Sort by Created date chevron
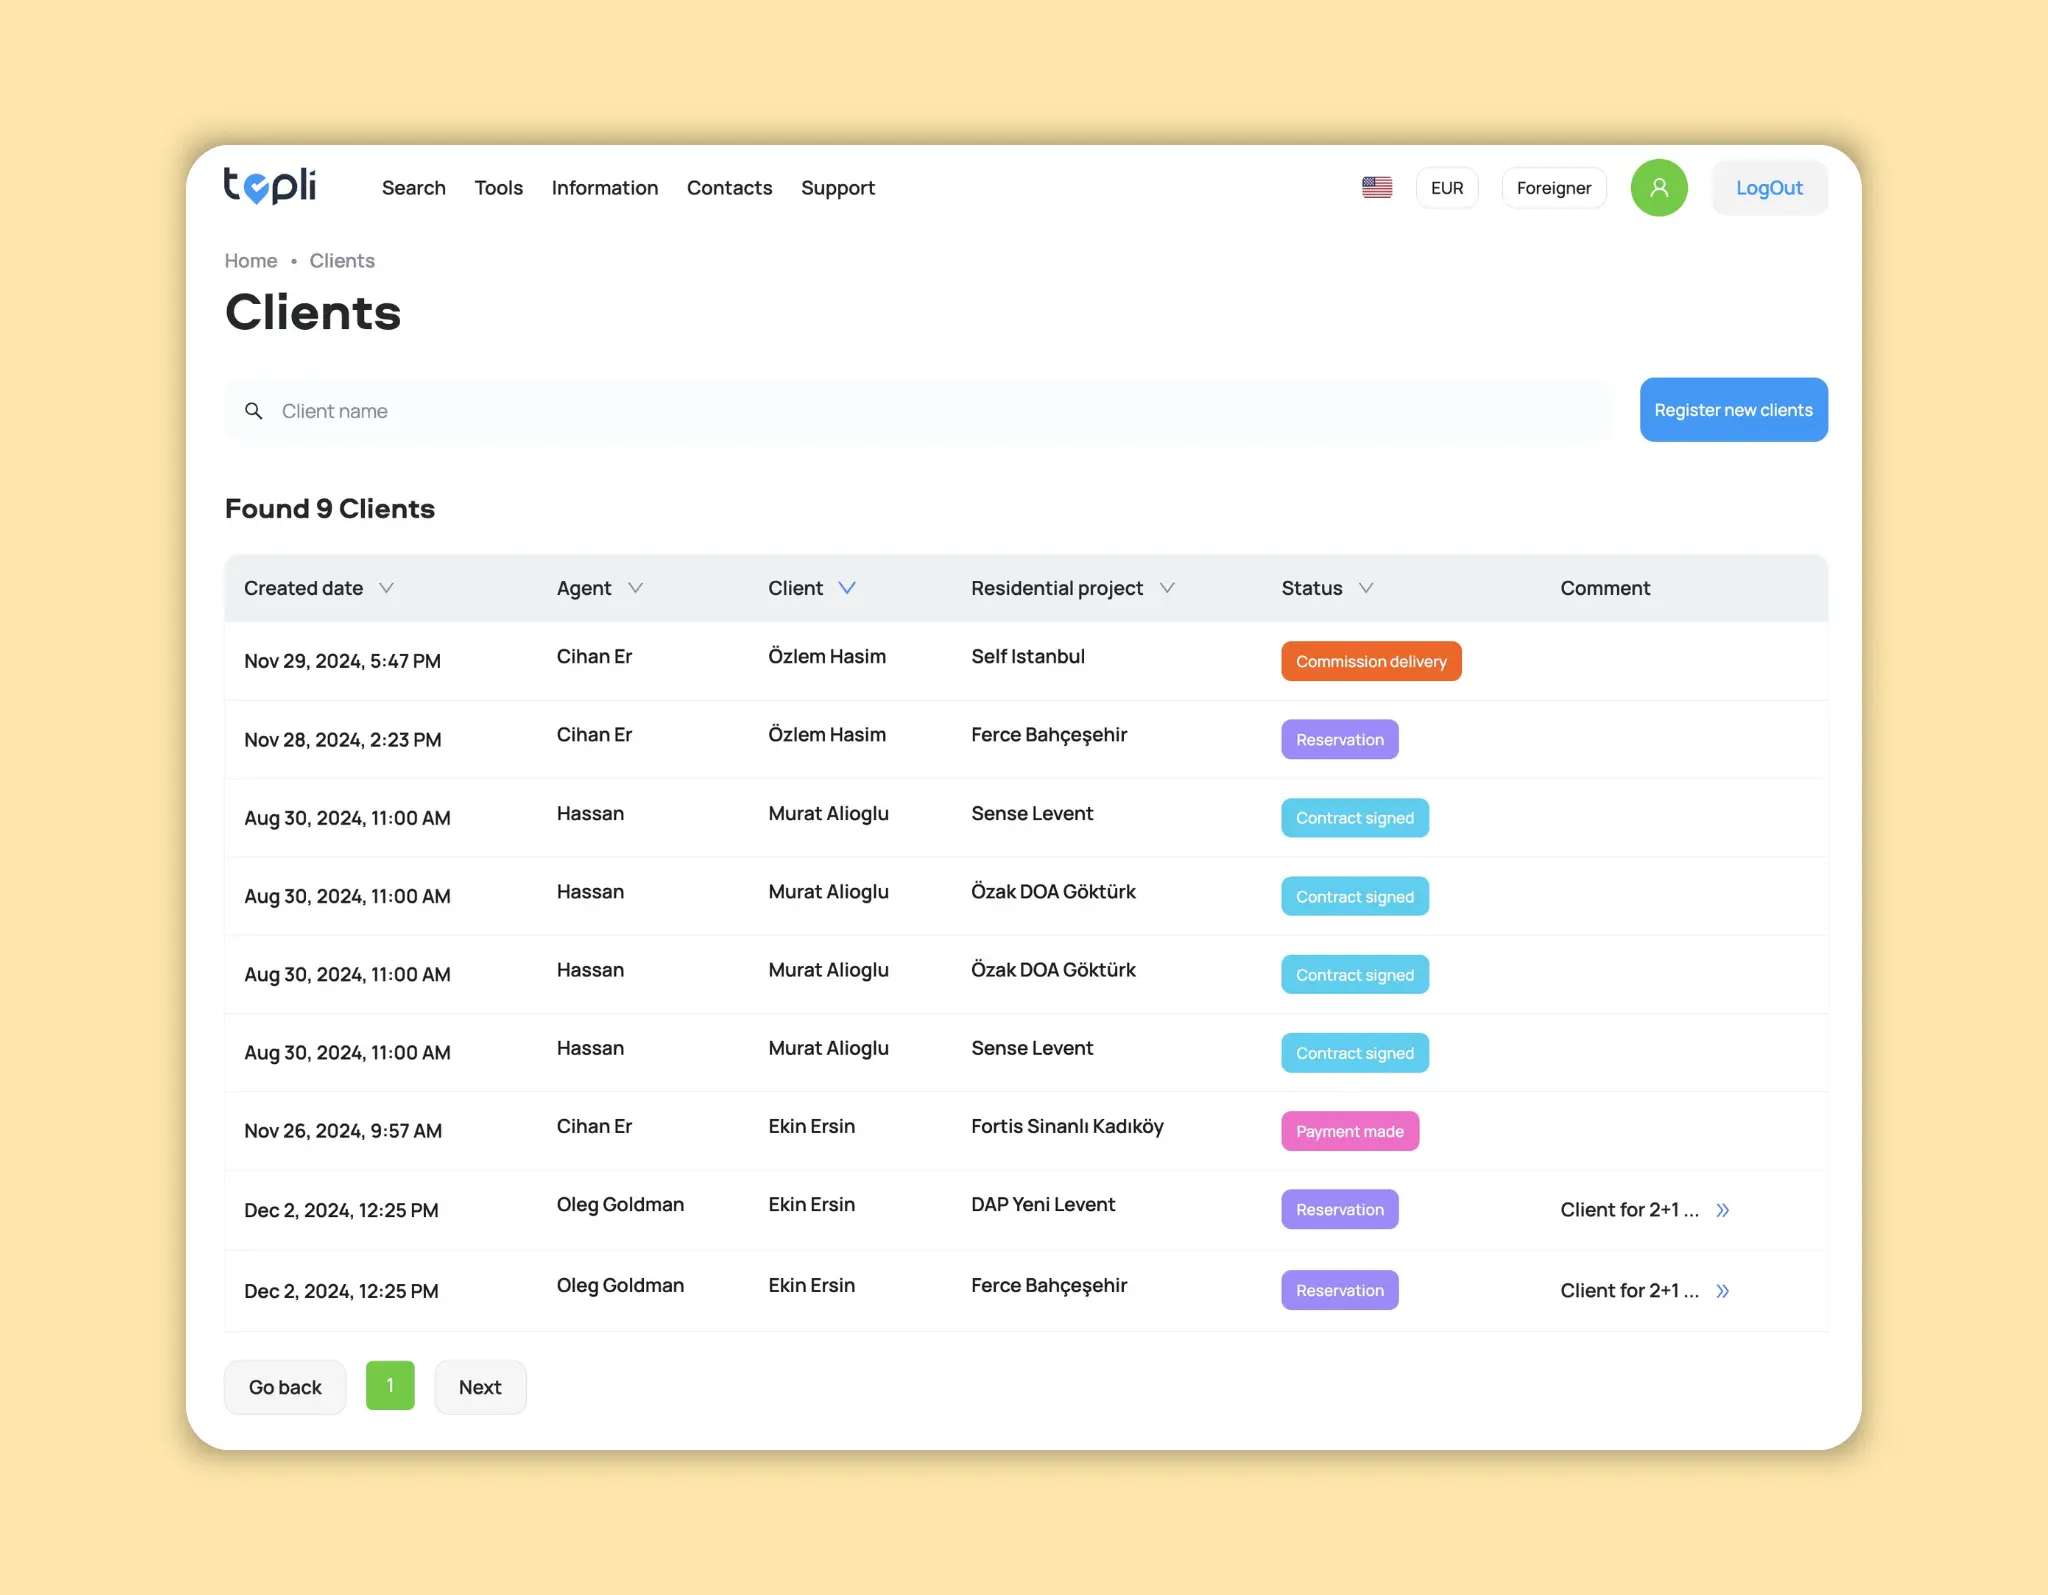The image size is (2048, 1595). pyautogui.click(x=386, y=588)
